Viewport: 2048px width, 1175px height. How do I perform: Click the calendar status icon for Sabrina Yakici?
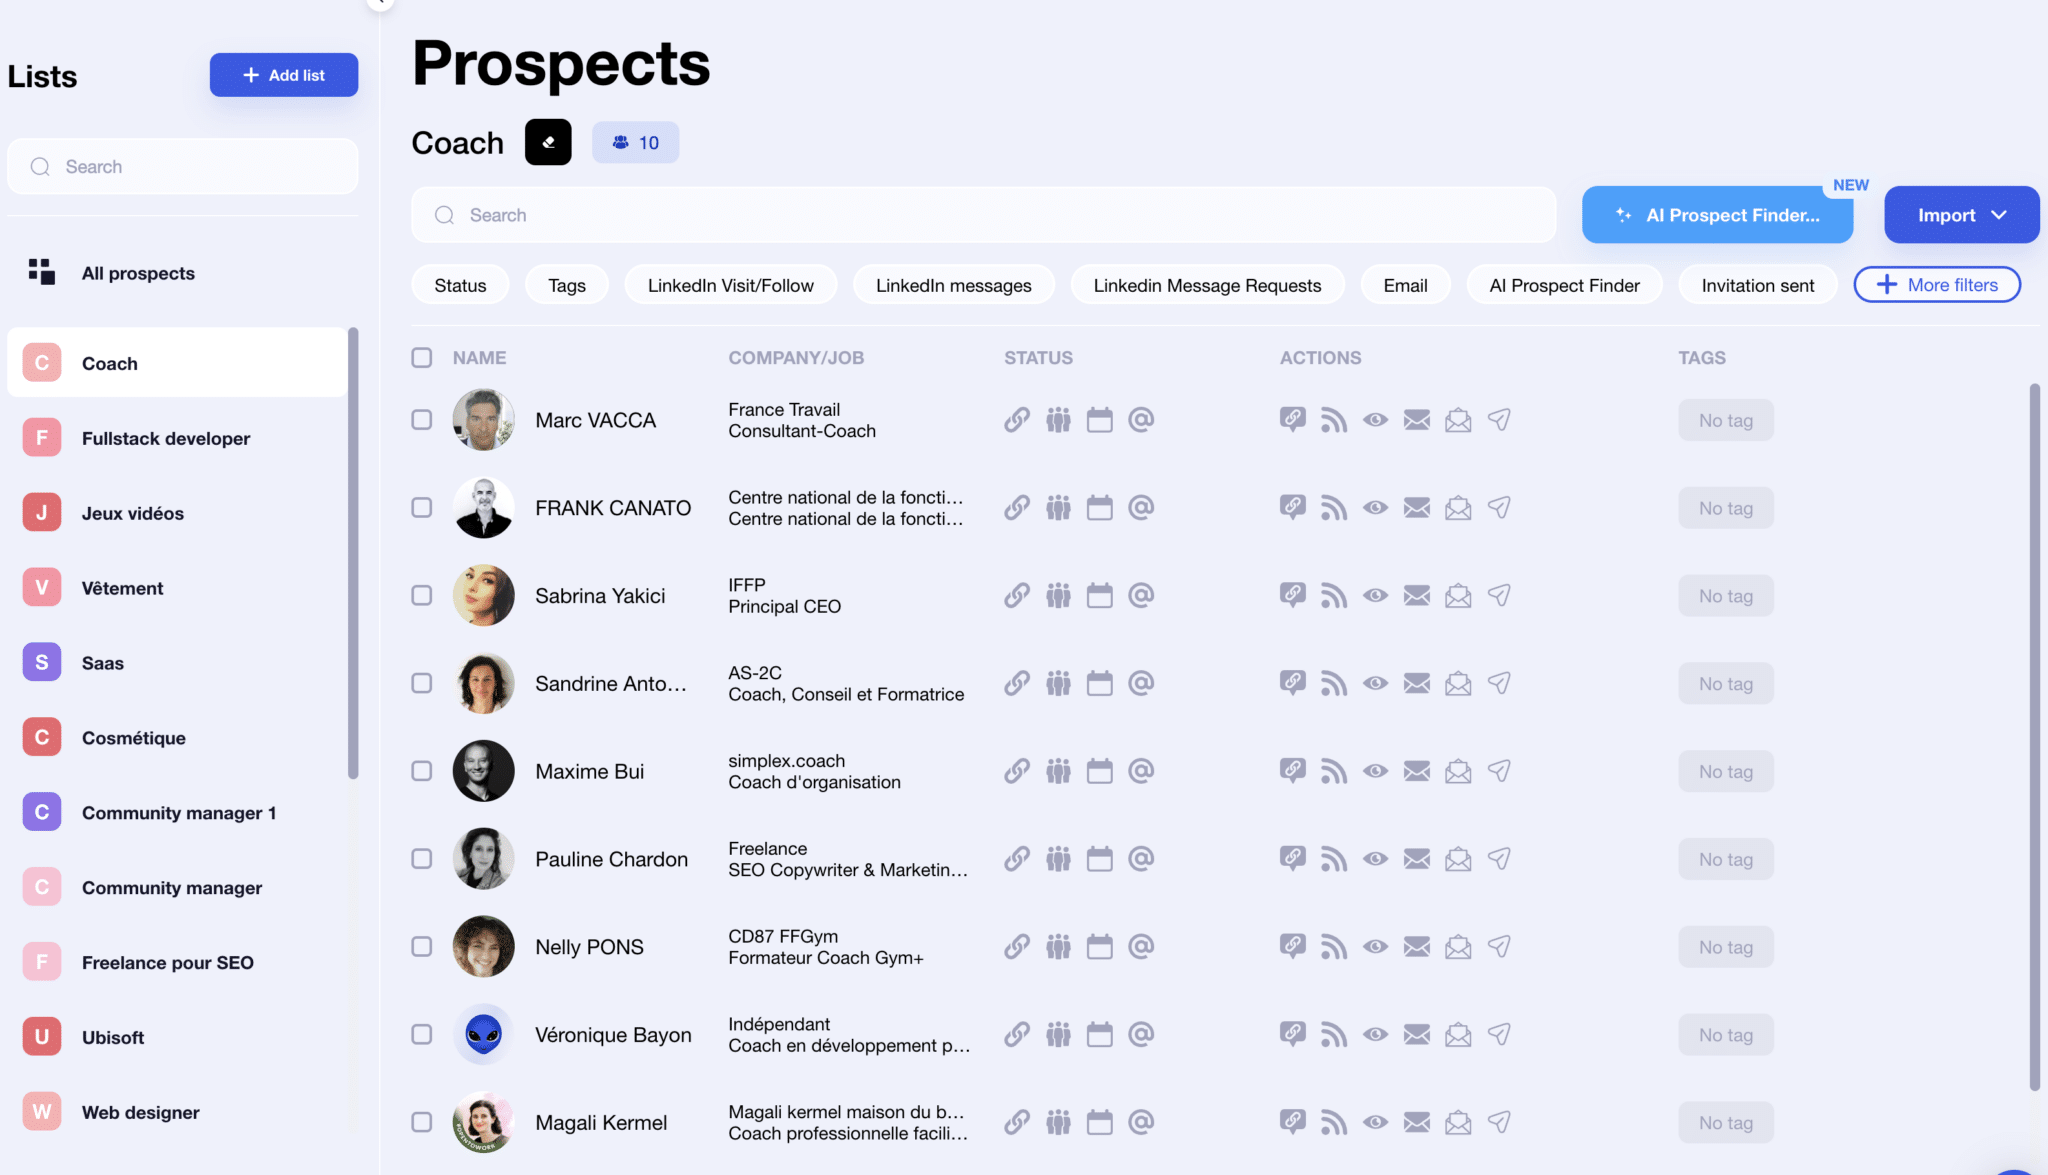point(1100,595)
